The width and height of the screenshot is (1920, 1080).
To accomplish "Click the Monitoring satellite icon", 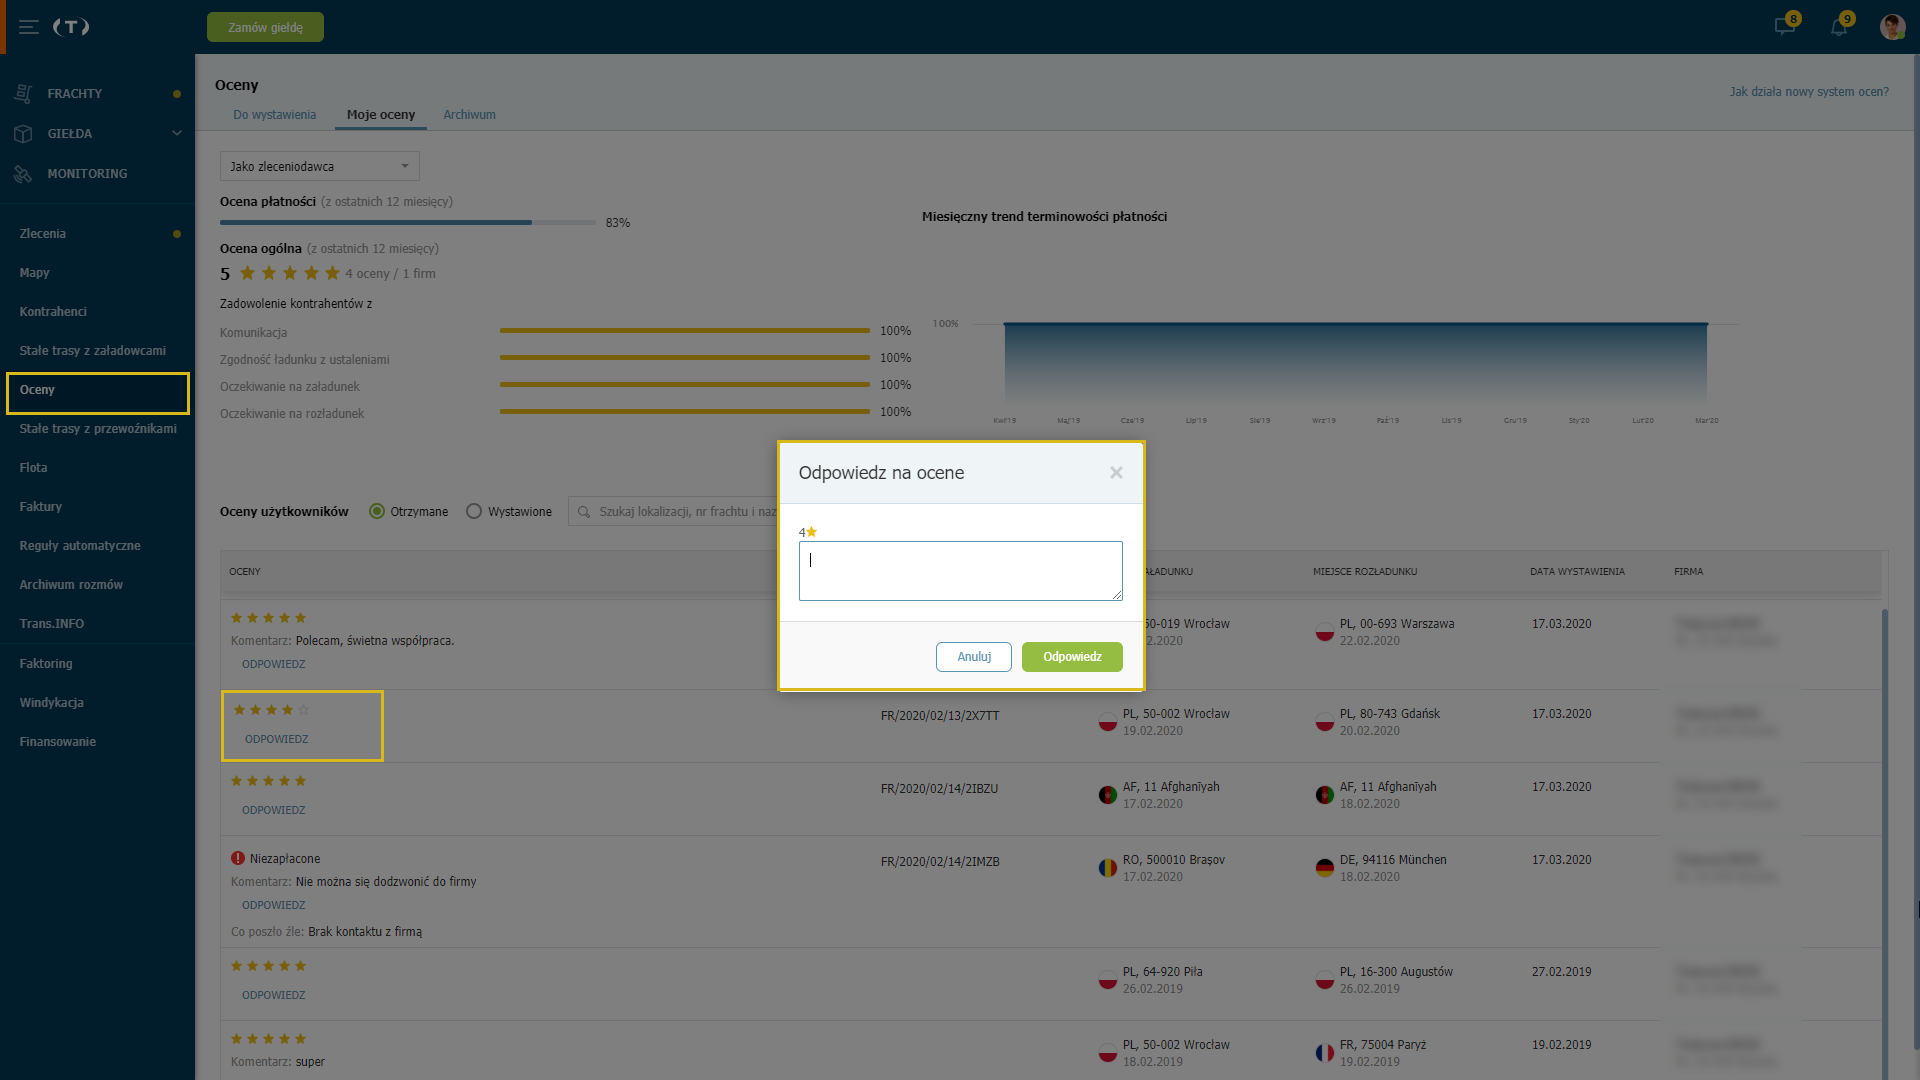I will point(24,173).
